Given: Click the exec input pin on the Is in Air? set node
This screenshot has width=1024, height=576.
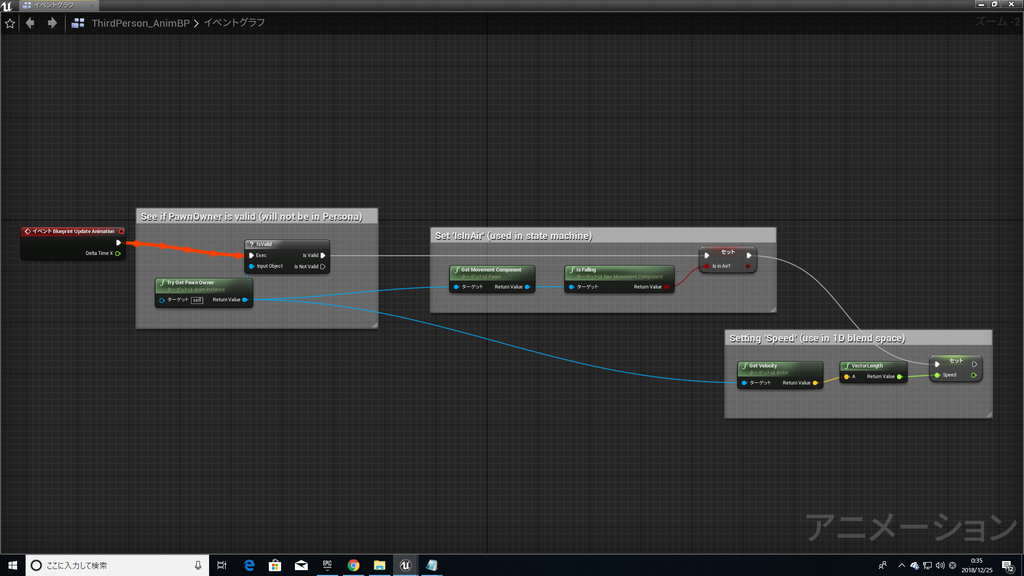Looking at the screenshot, I should [x=707, y=255].
